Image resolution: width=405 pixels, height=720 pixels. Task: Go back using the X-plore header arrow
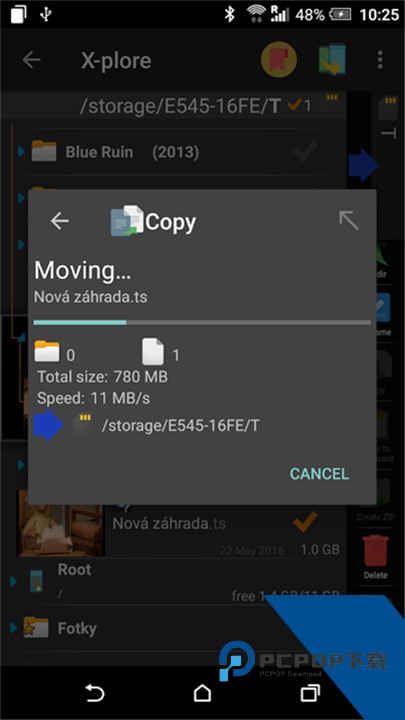coord(32,60)
